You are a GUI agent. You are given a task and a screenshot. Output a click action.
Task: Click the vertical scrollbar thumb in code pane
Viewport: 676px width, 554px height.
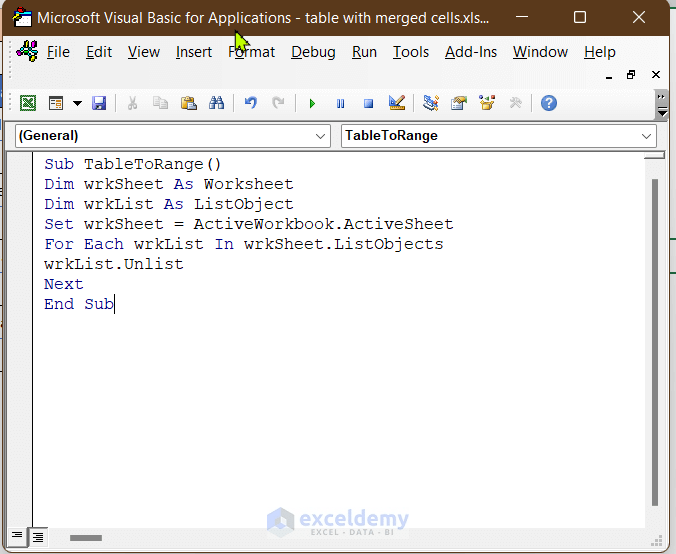click(x=655, y=342)
